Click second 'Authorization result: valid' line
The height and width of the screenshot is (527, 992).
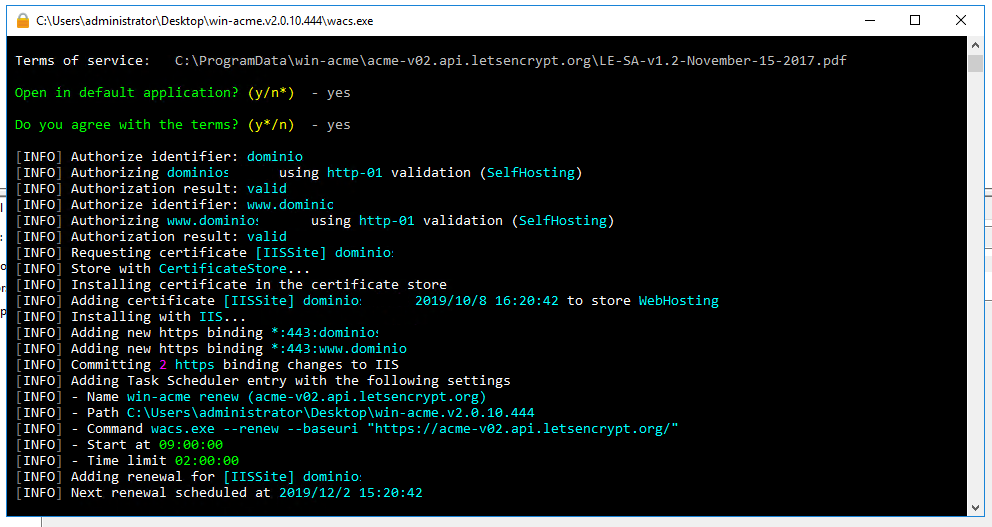click(x=151, y=237)
